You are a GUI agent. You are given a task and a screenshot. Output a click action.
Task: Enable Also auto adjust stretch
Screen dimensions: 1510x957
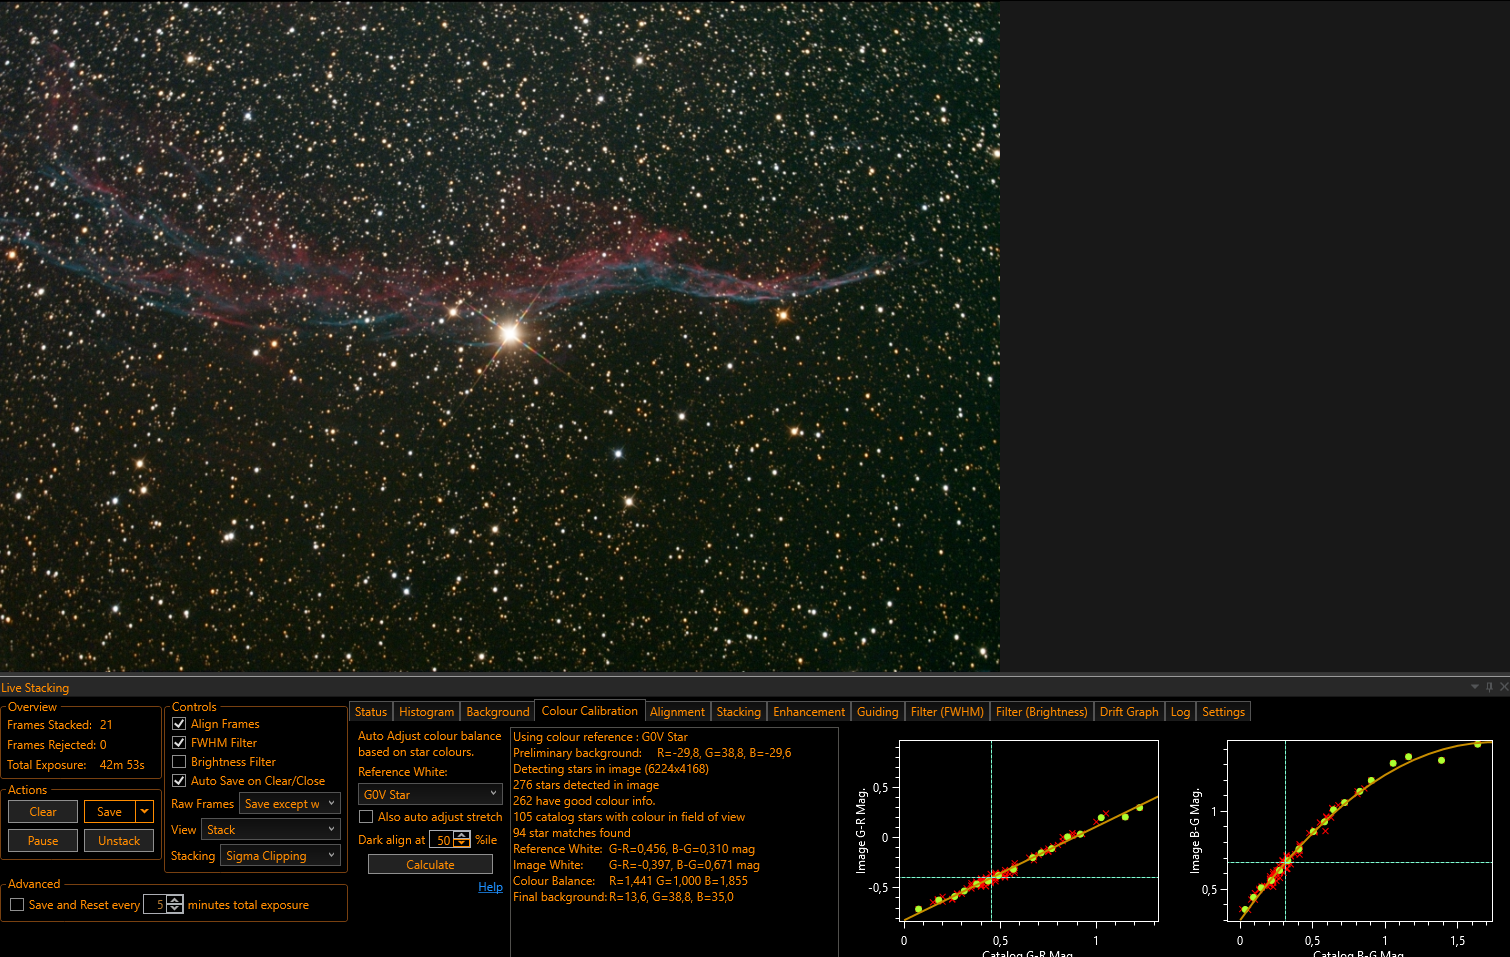[366, 817]
